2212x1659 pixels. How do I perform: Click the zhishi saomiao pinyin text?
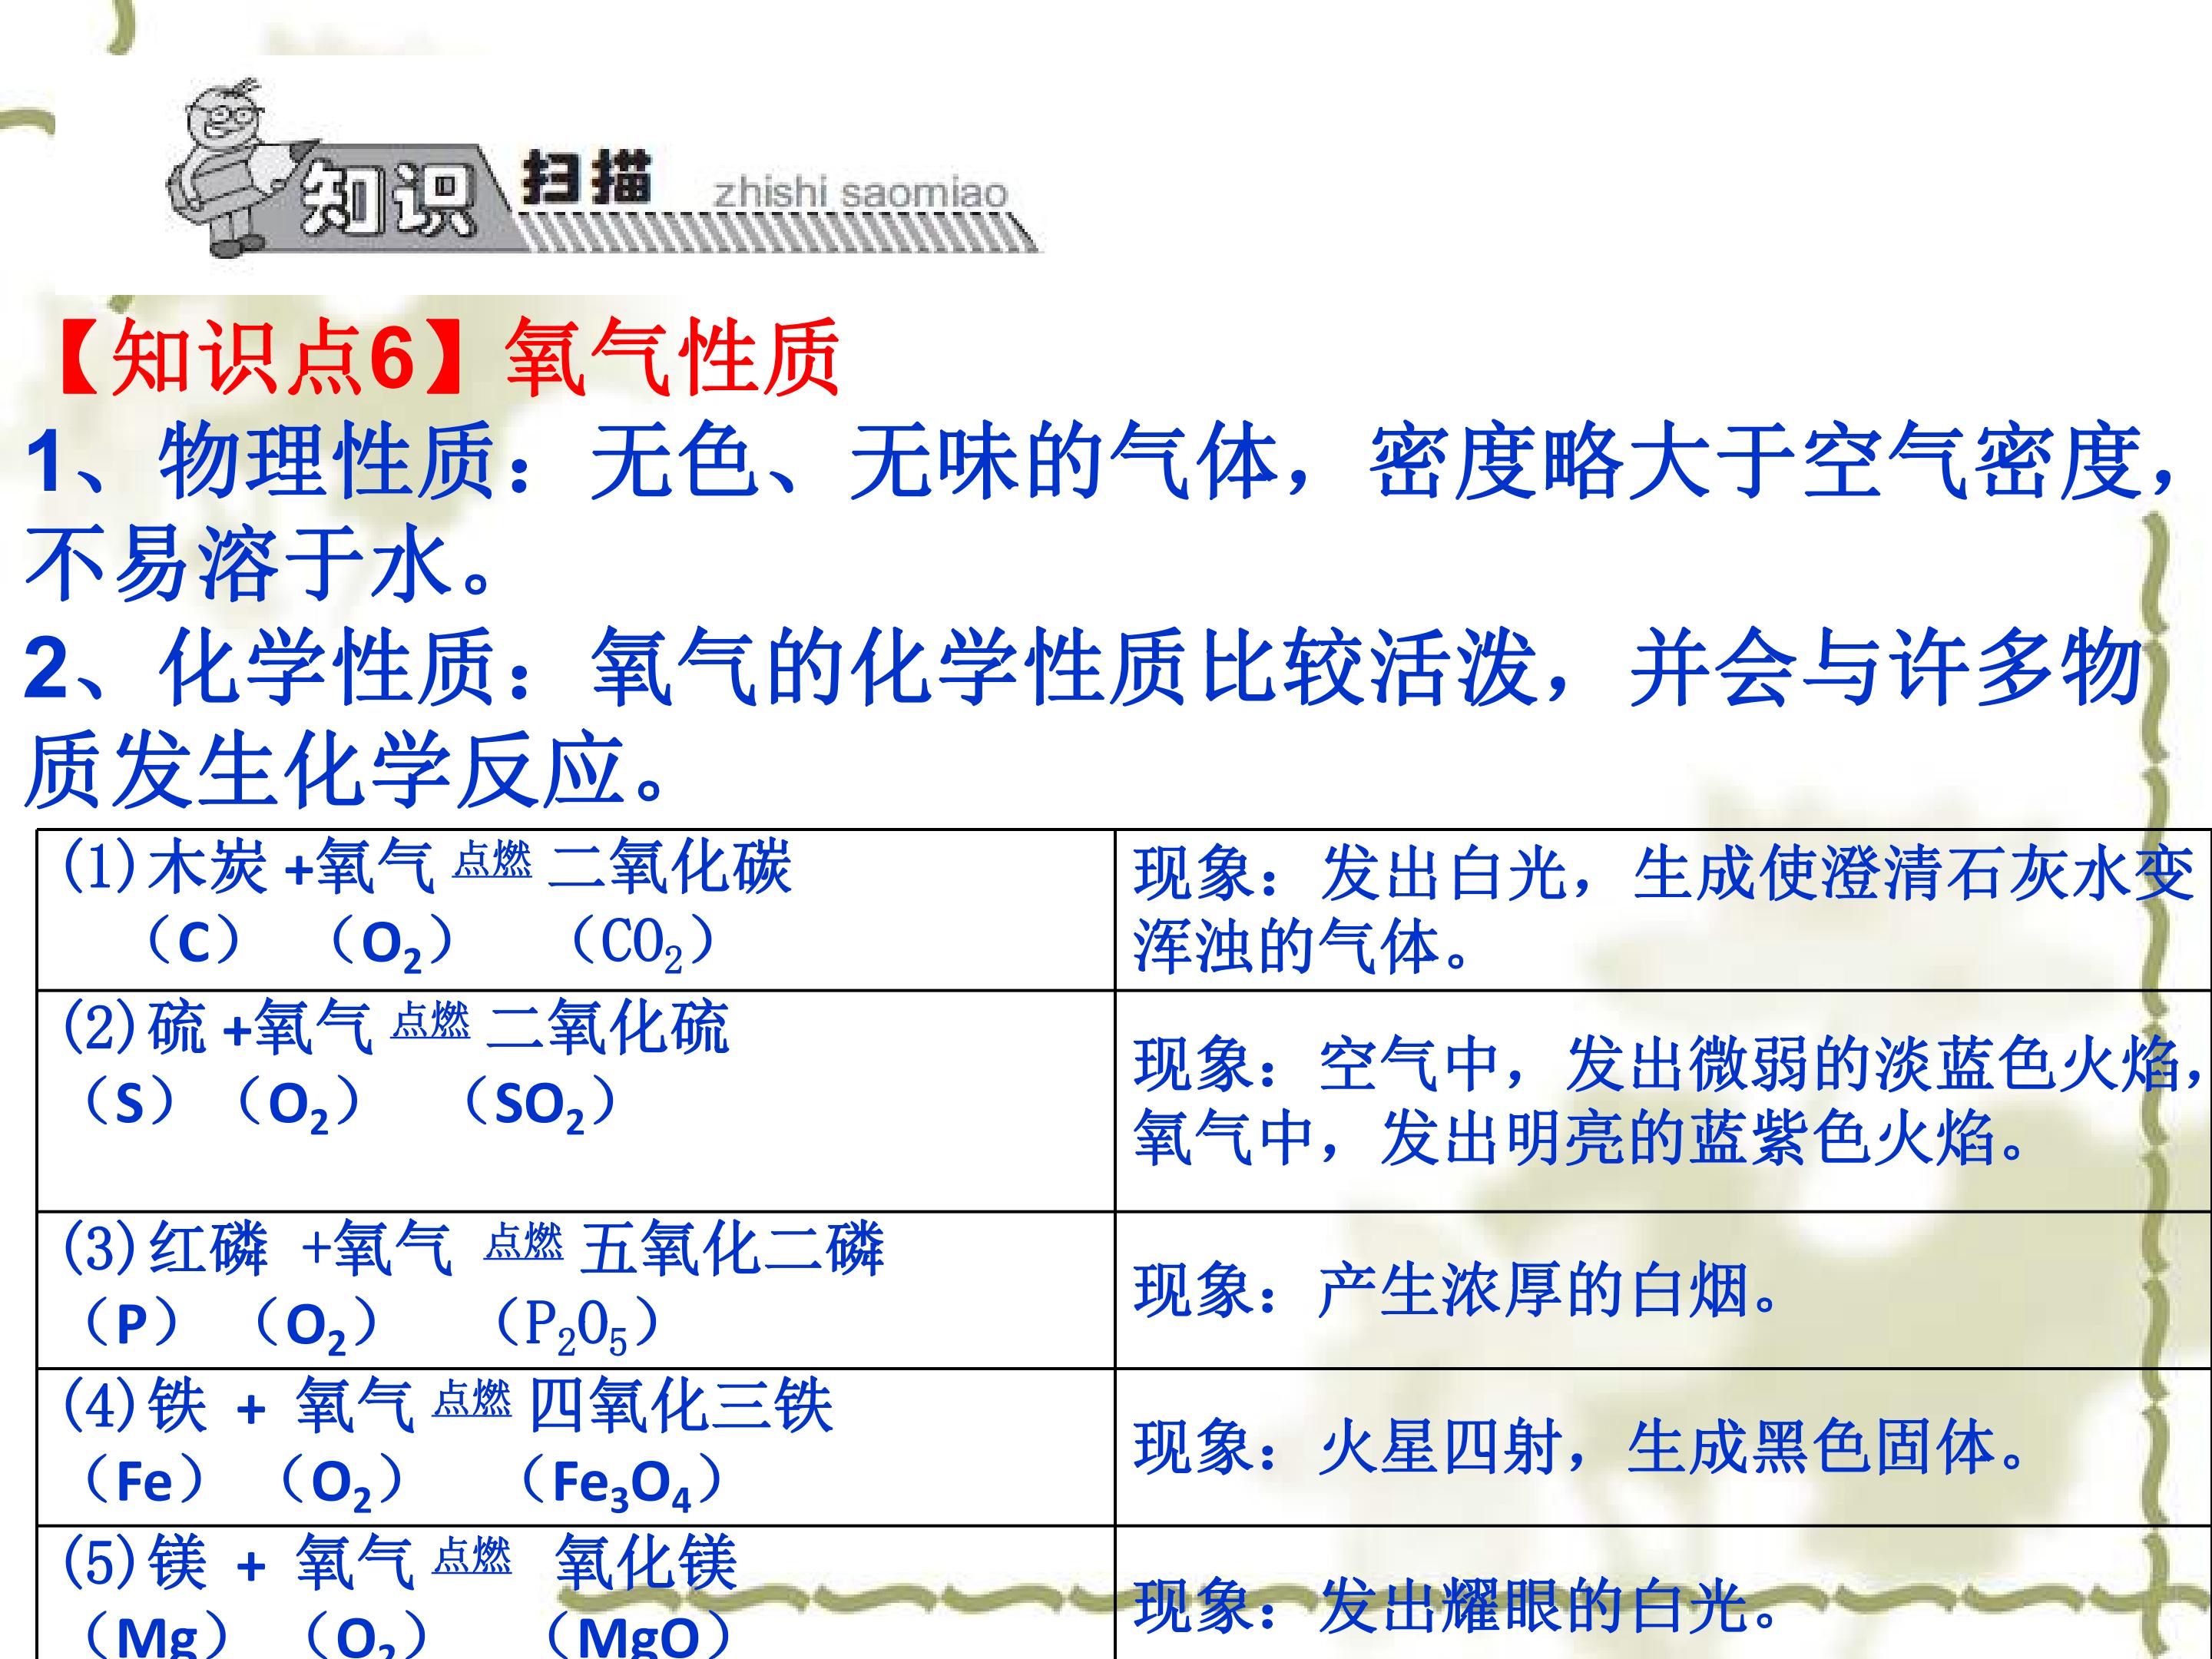(x=860, y=193)
